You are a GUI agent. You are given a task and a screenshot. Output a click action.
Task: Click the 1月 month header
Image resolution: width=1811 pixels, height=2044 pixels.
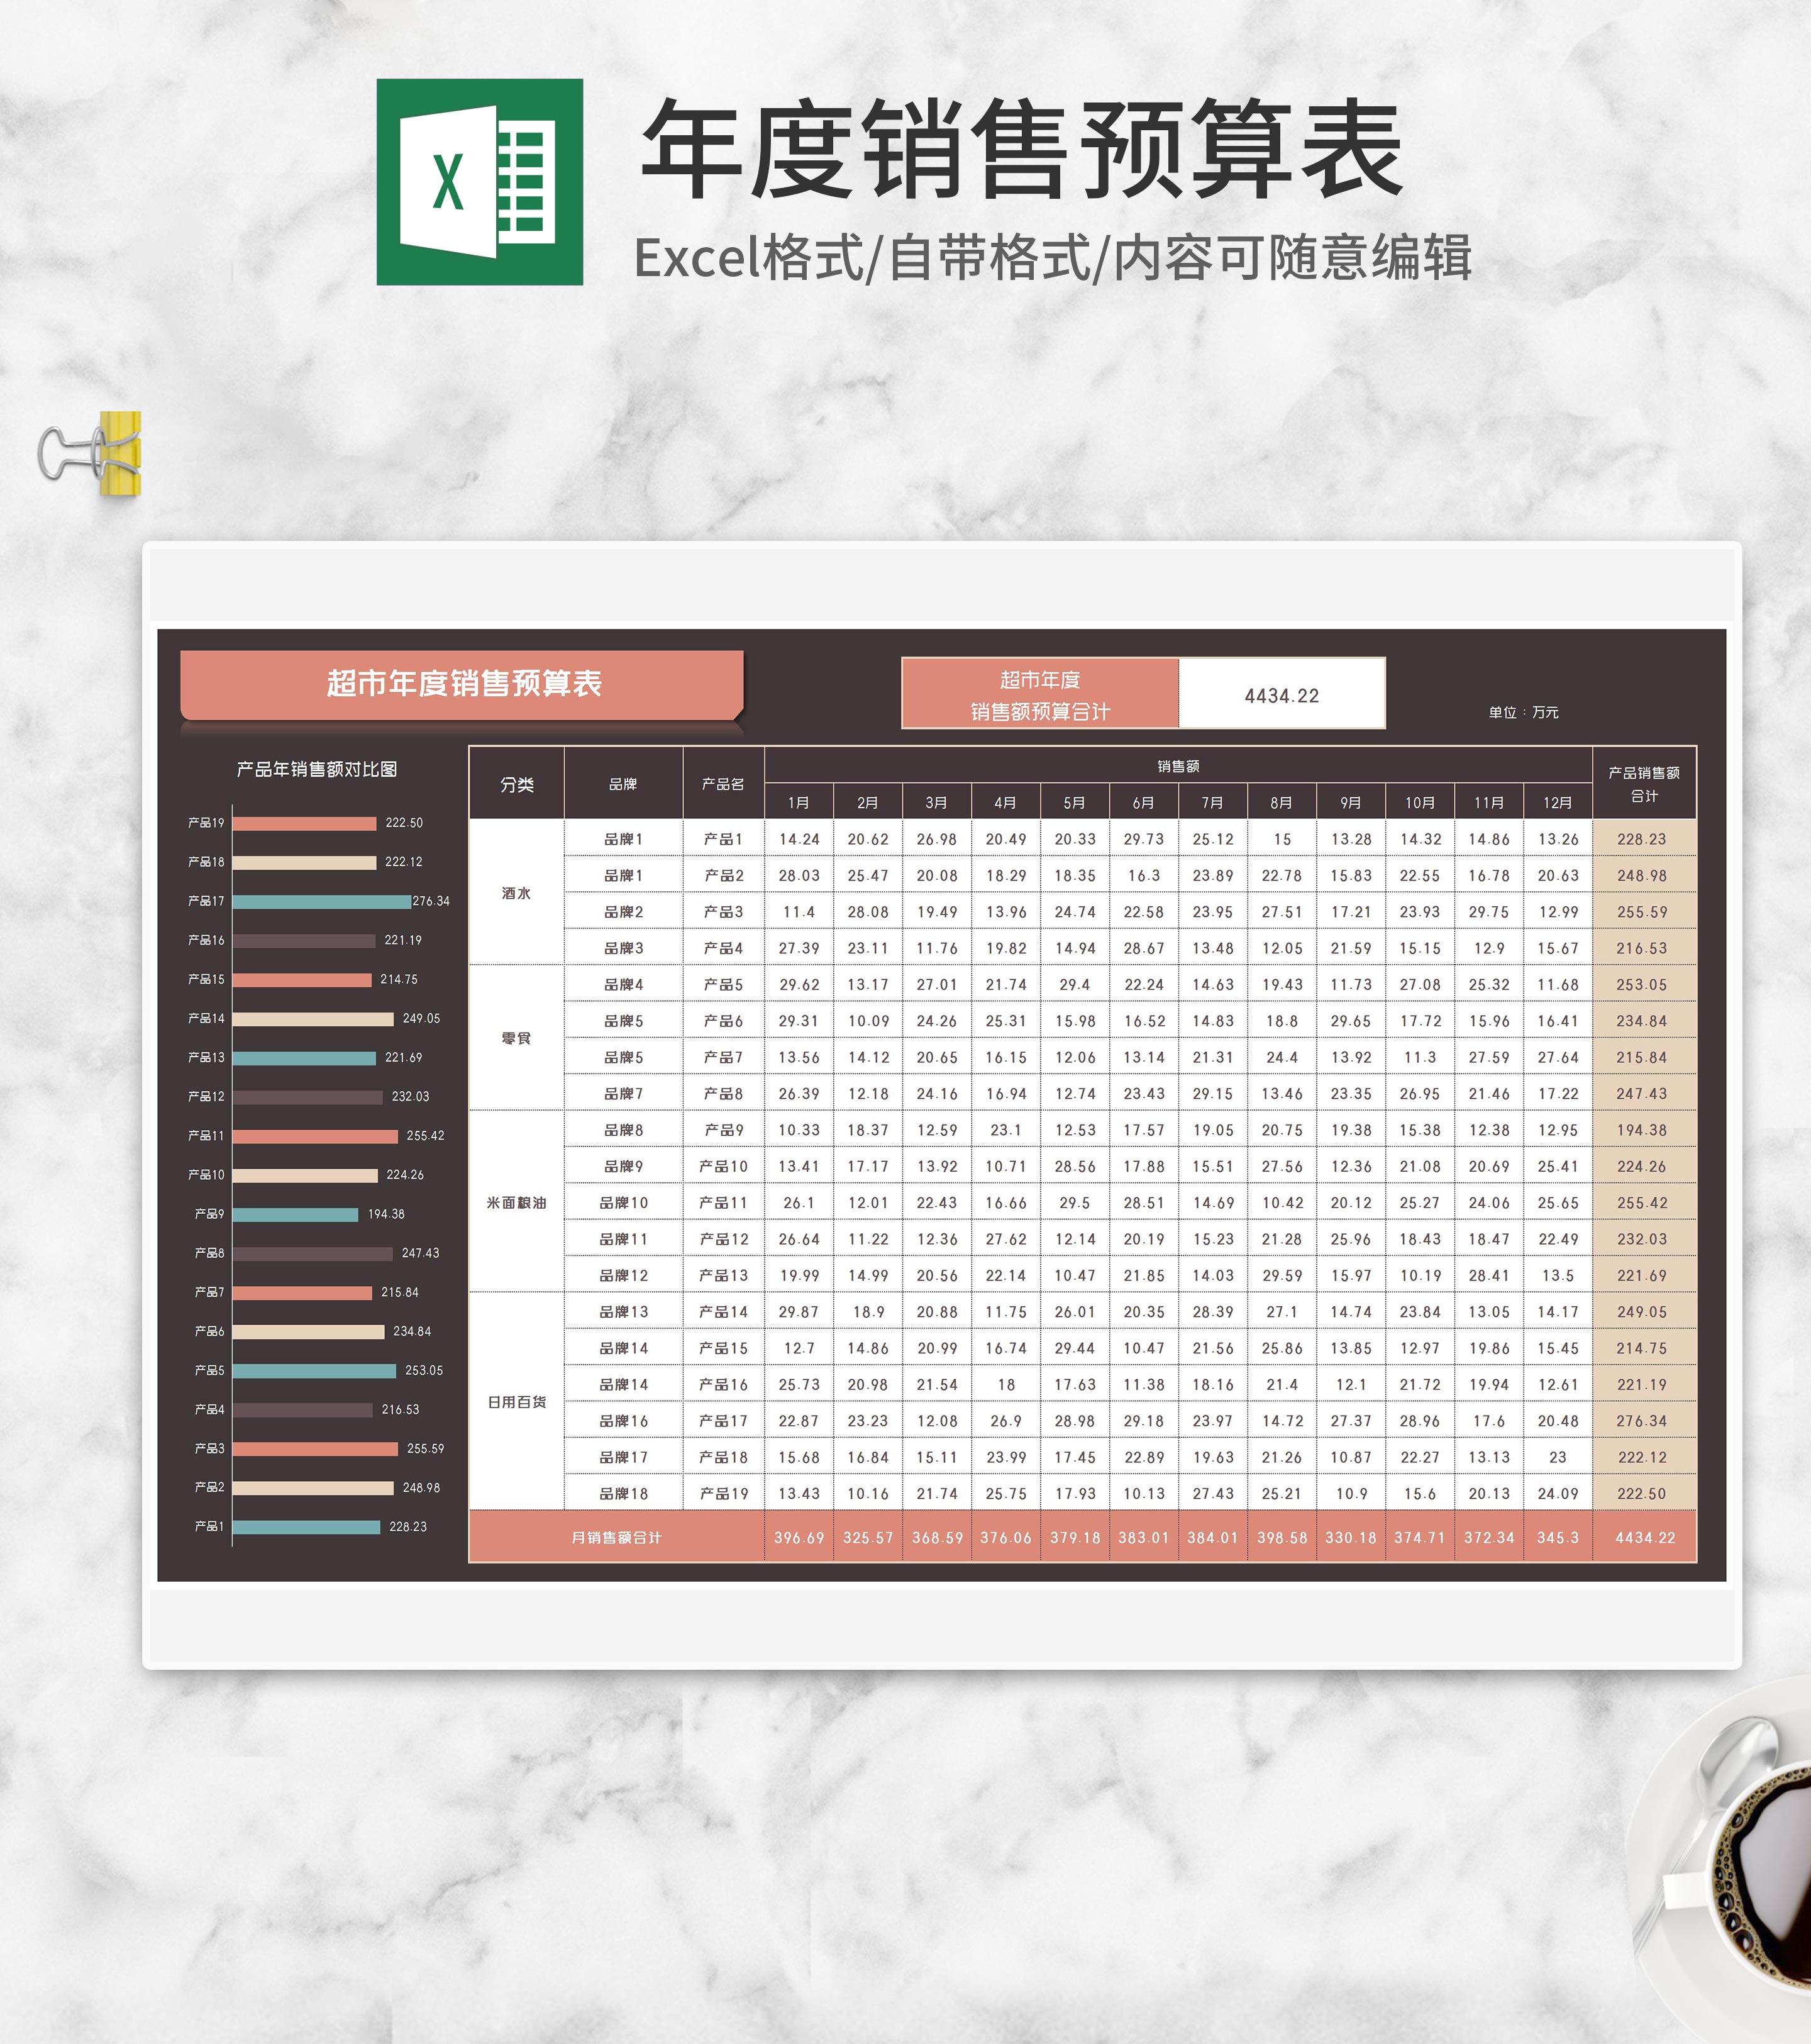pos(798,802)
